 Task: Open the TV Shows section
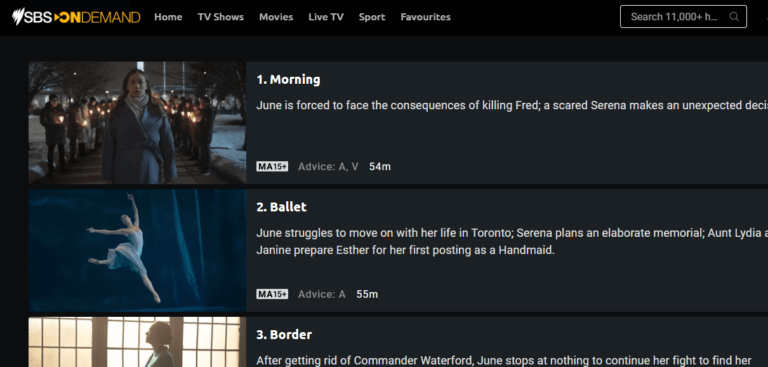tap(220, 17)
